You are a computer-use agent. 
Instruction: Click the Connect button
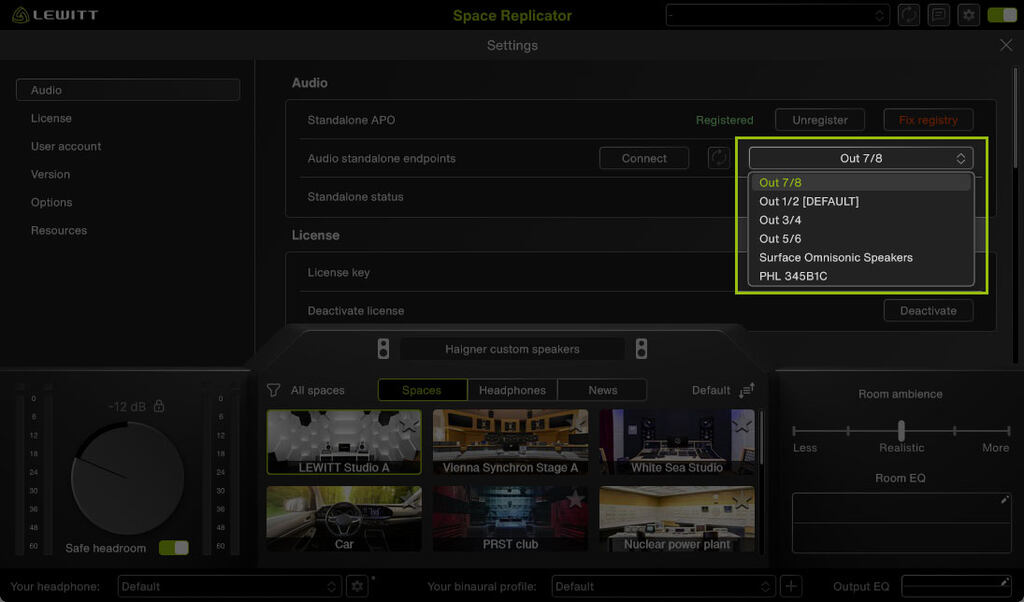[x=644, y=158]
